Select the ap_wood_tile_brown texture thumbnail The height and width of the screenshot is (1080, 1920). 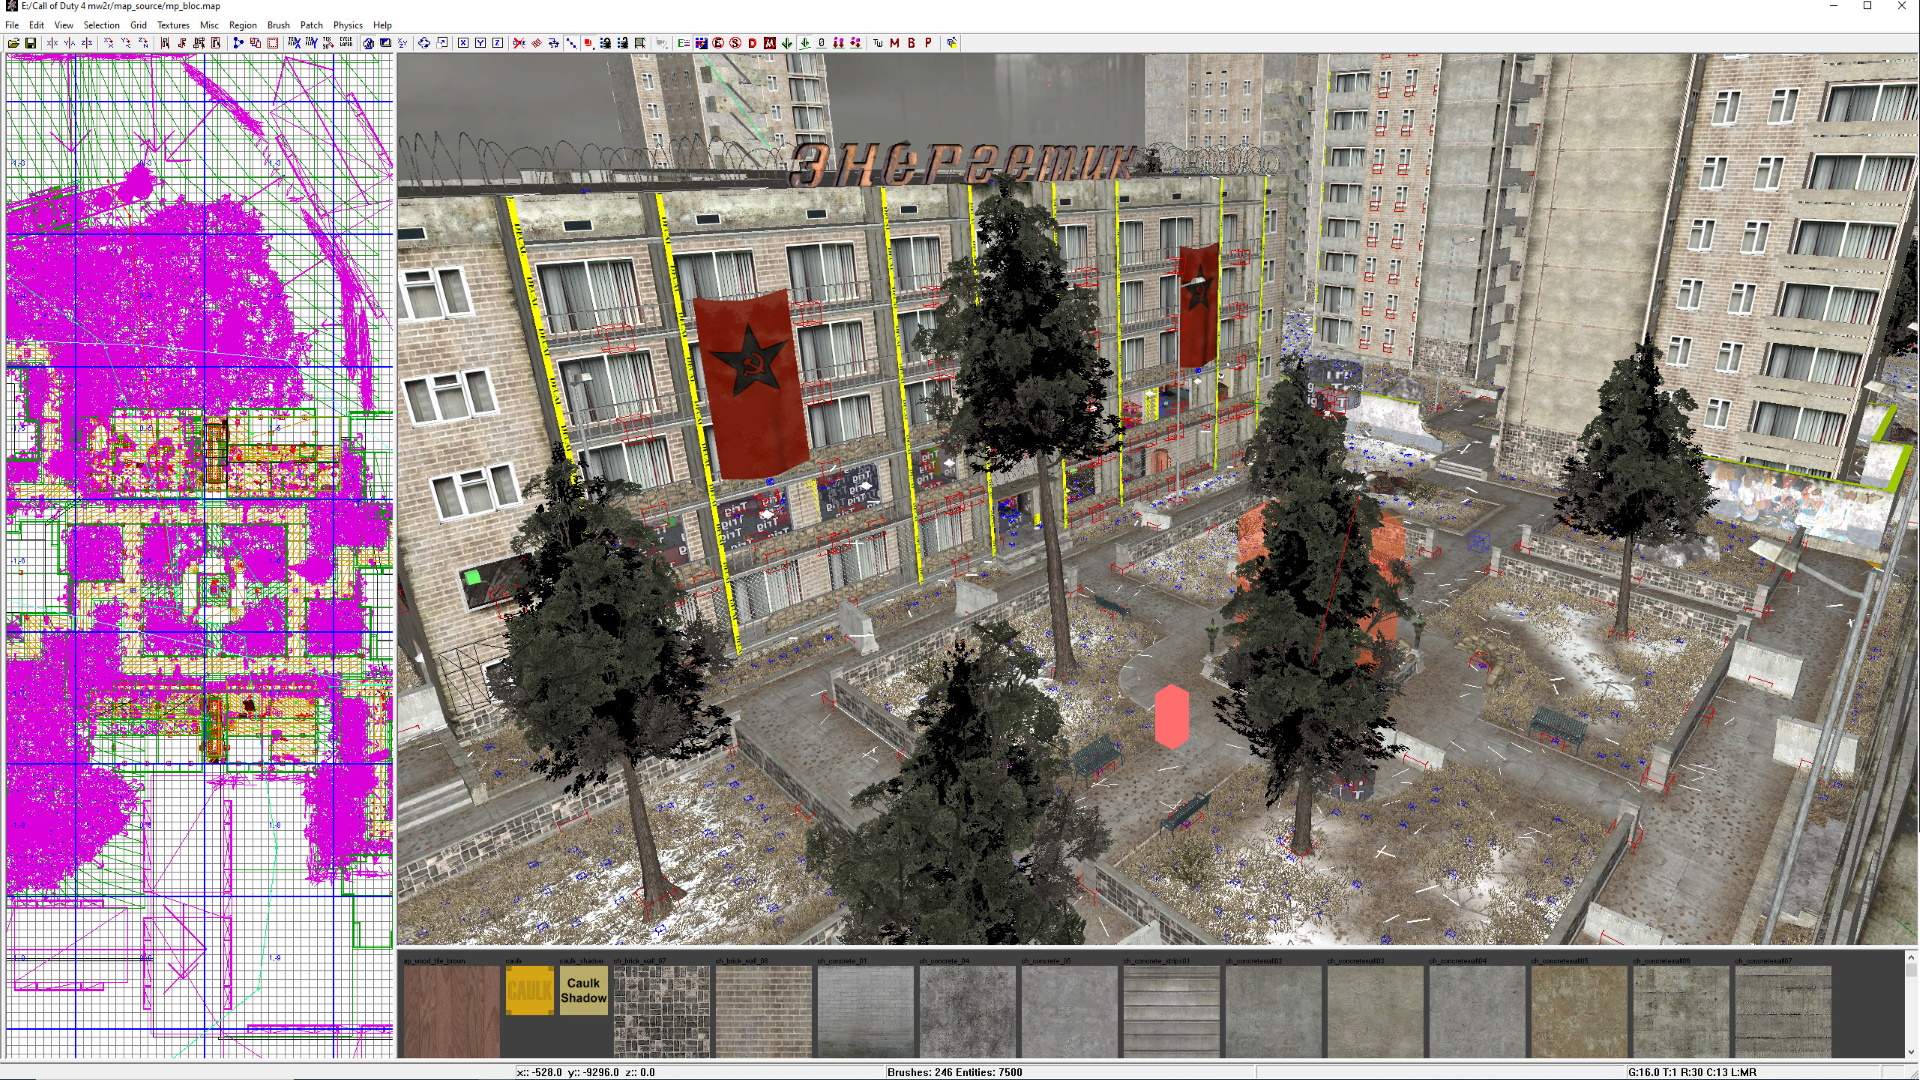451,1011
